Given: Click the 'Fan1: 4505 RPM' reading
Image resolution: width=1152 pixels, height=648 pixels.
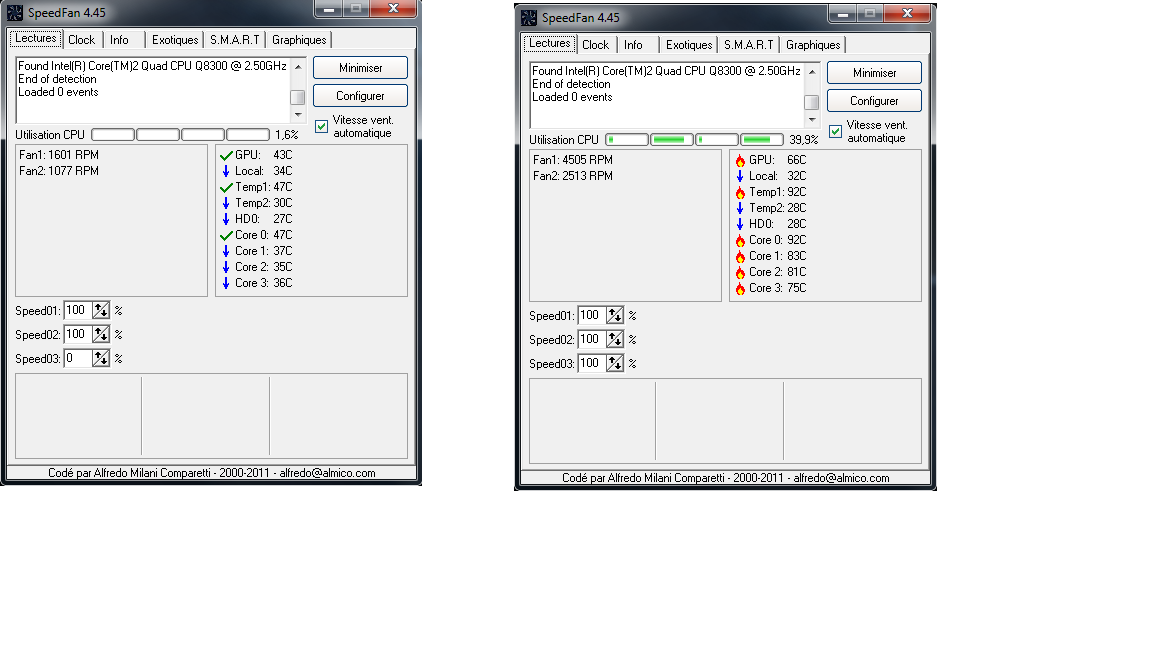Looking at the screenshot, I should 573,160.
